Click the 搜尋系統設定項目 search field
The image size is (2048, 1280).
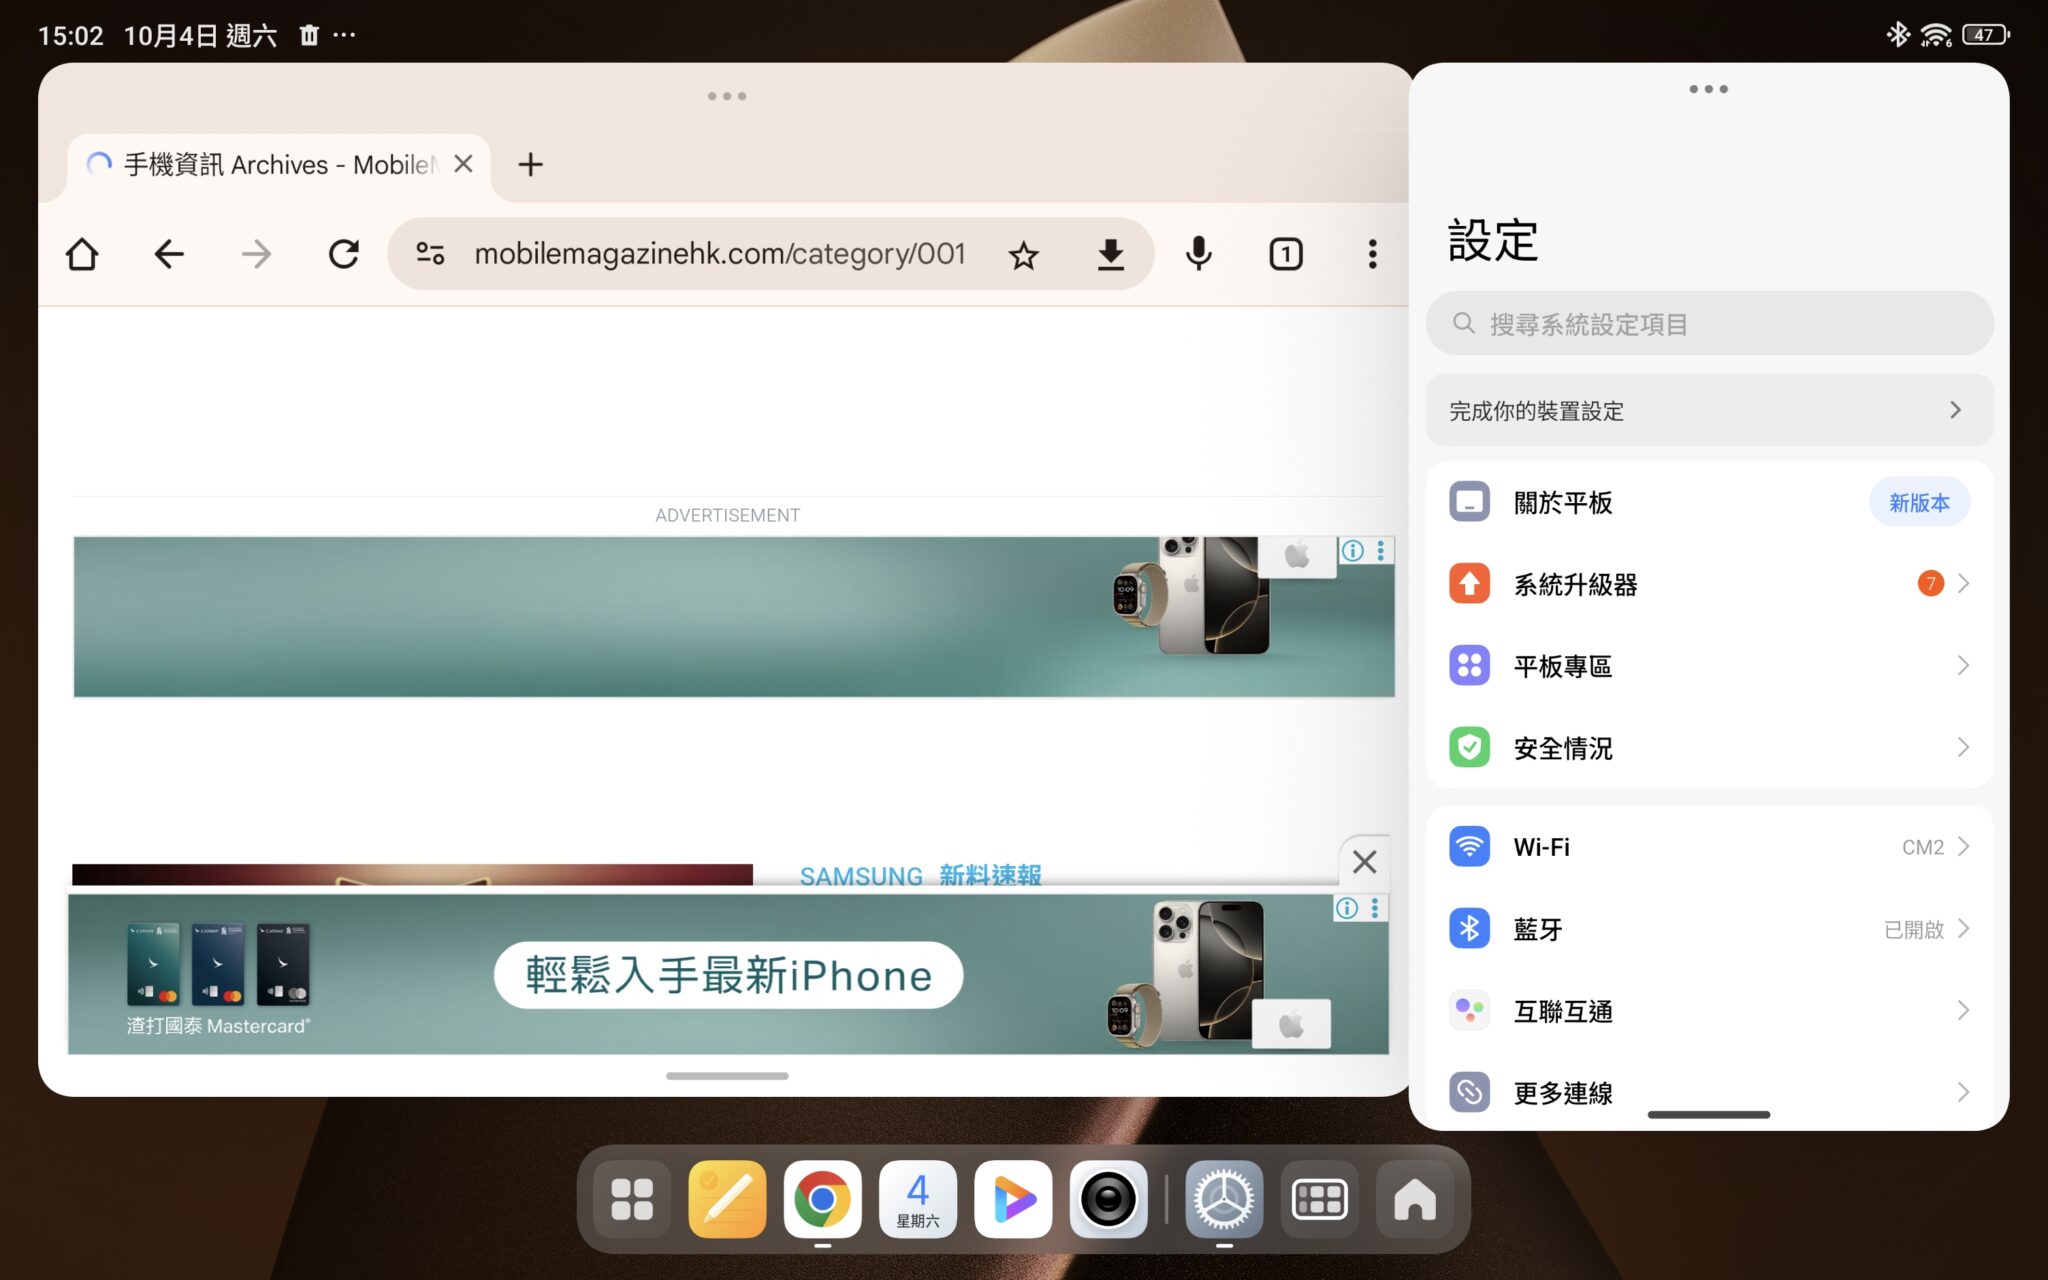(x=1707, y=323)
